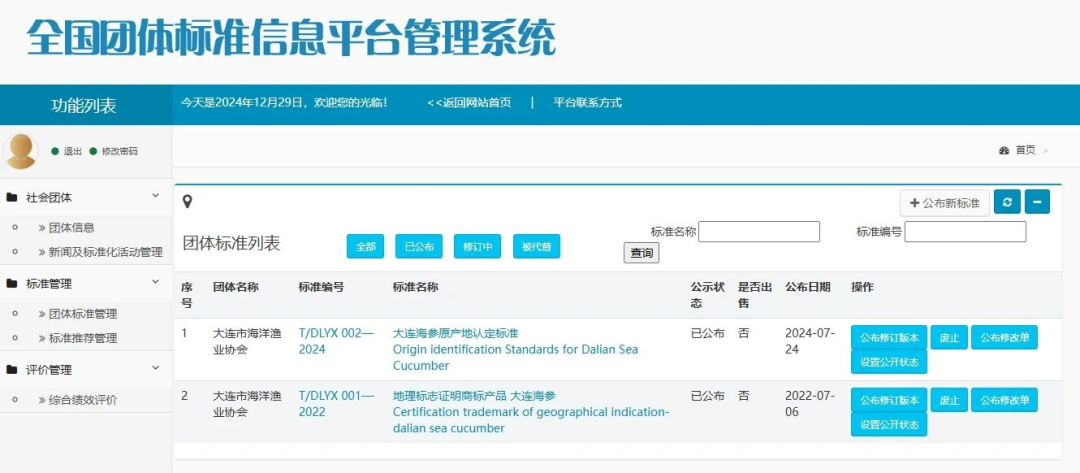
Task: Click the 标准管理 folder icon
Action: coord(12,283)
